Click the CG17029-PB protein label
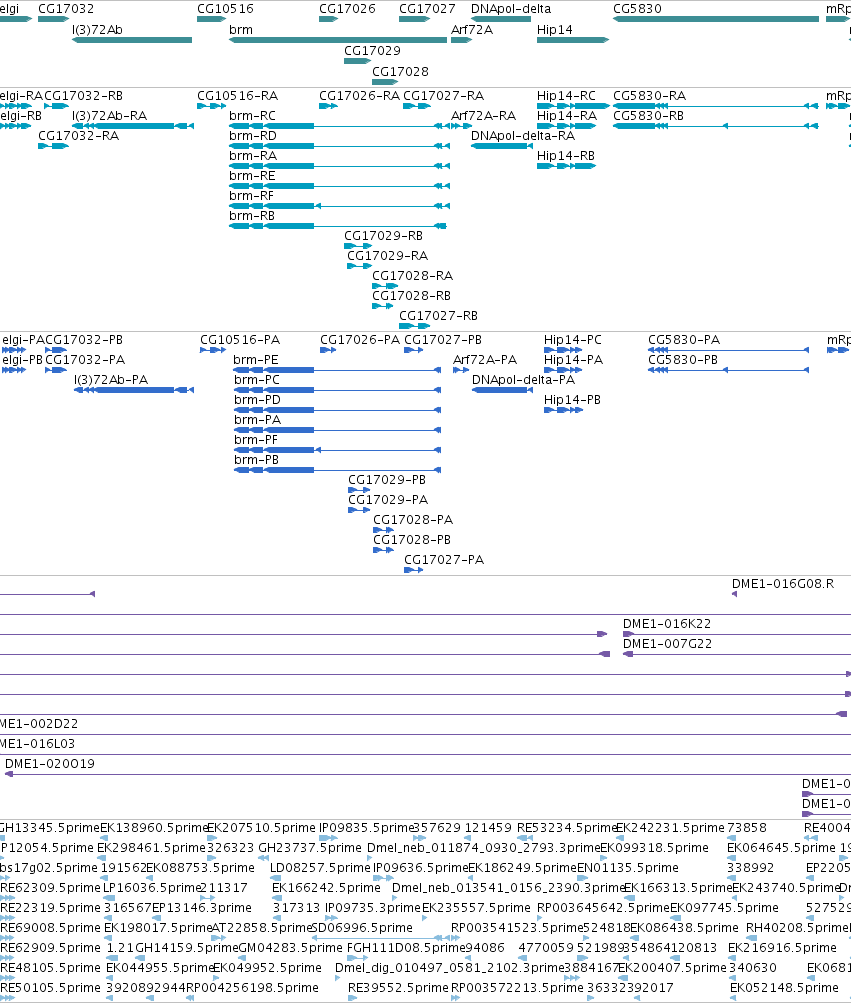The width and height of the screenshot is (851, 1003). [387, 480]
